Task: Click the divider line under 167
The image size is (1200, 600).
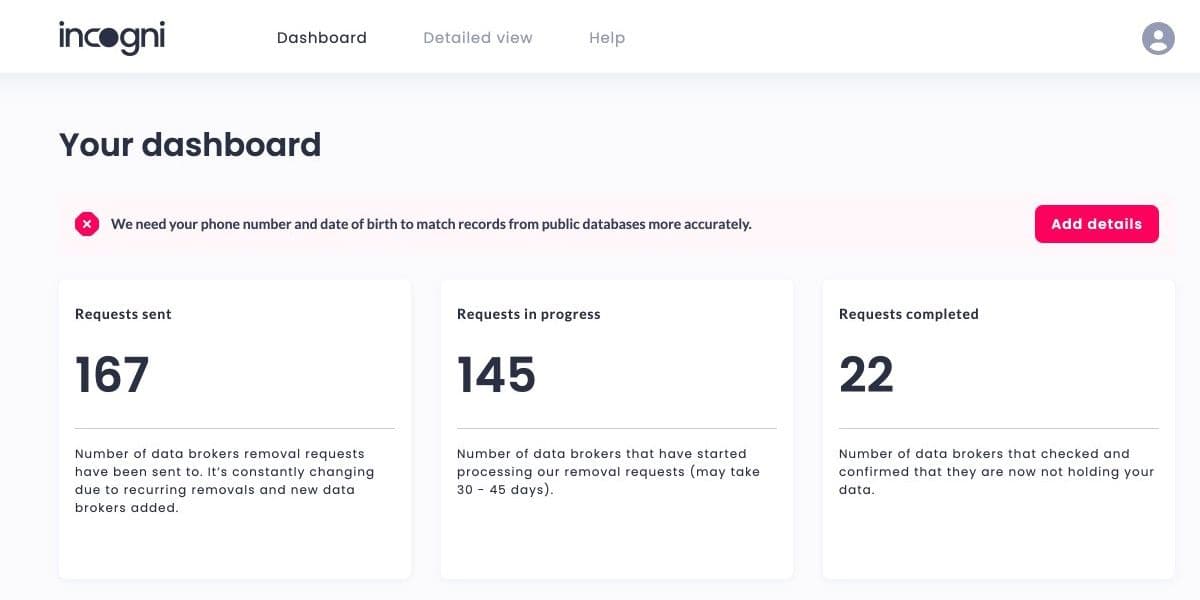Action: pyautogui.click(x=234, y=428)
